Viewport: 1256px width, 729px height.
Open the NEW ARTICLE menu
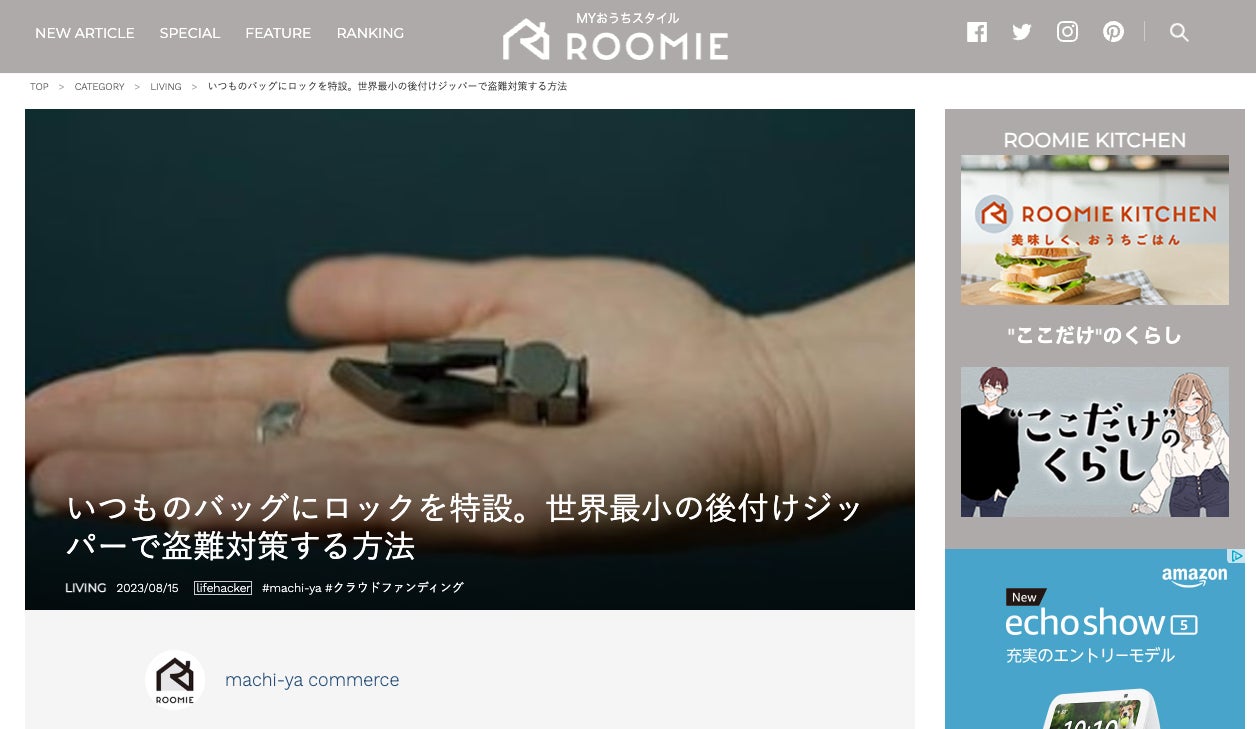(84, 33)
